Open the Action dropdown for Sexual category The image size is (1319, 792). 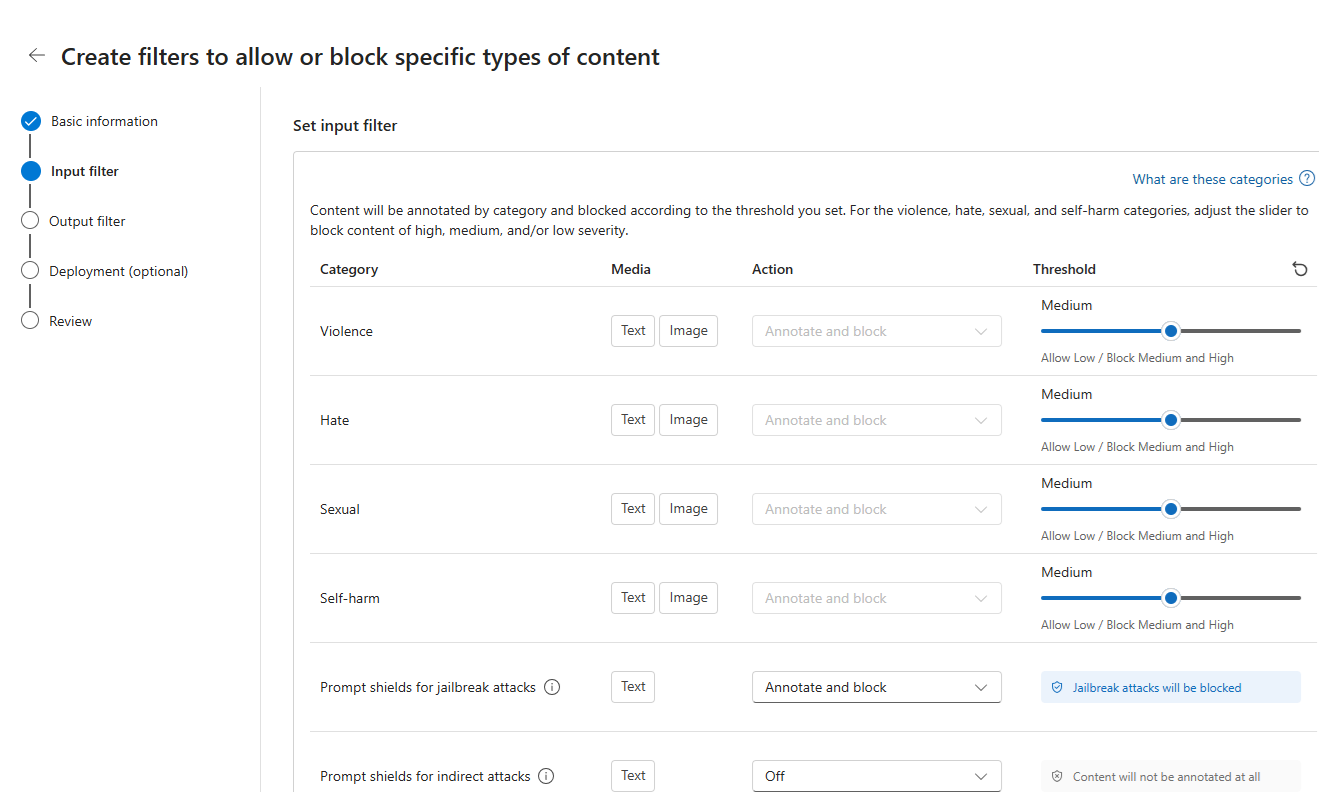876,508
